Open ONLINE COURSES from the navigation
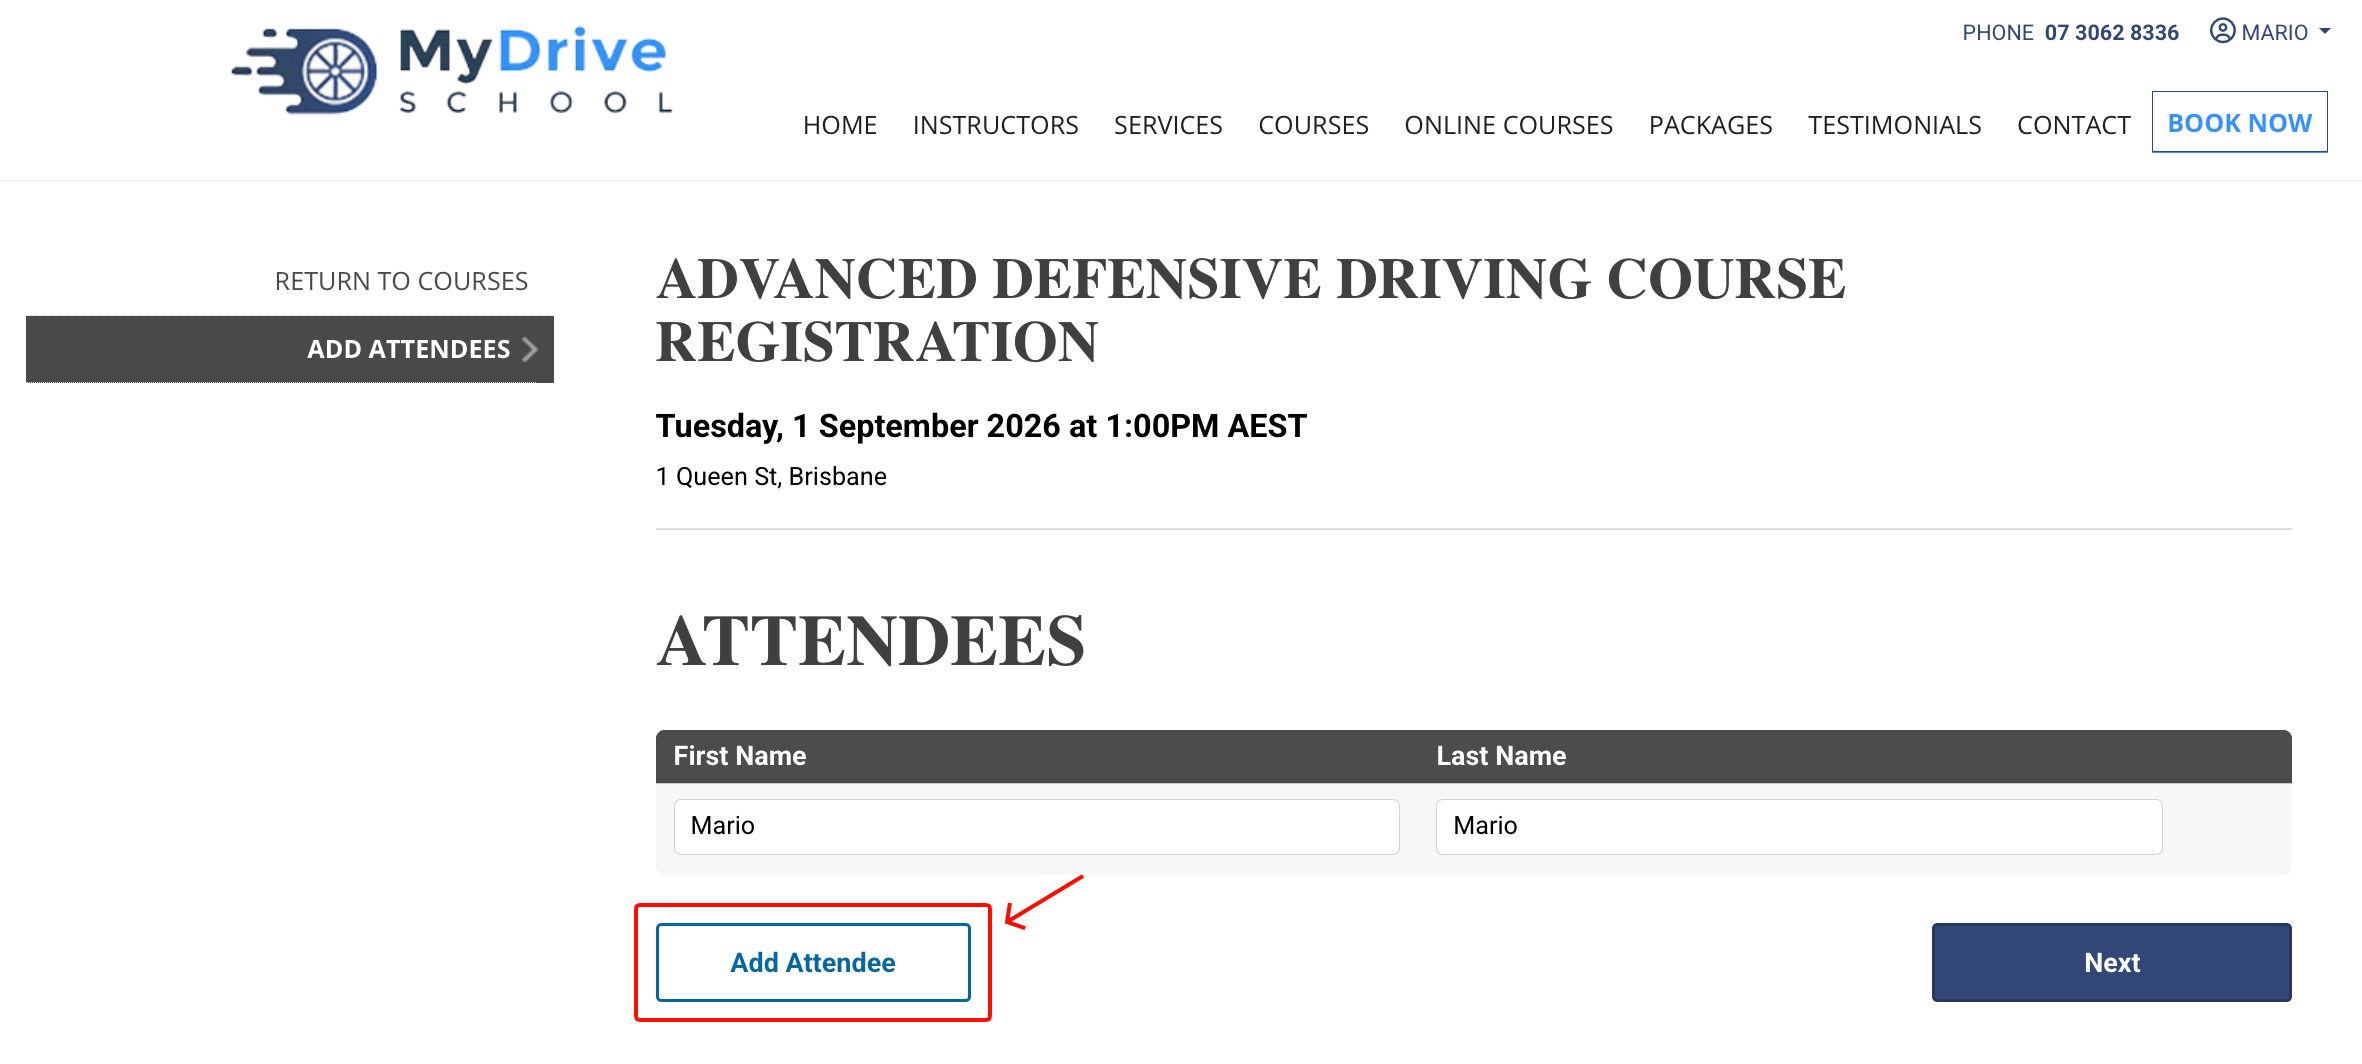The height and width of the screenshot is (1064, 2362). pyautogui.click(x=1508, y=125)
